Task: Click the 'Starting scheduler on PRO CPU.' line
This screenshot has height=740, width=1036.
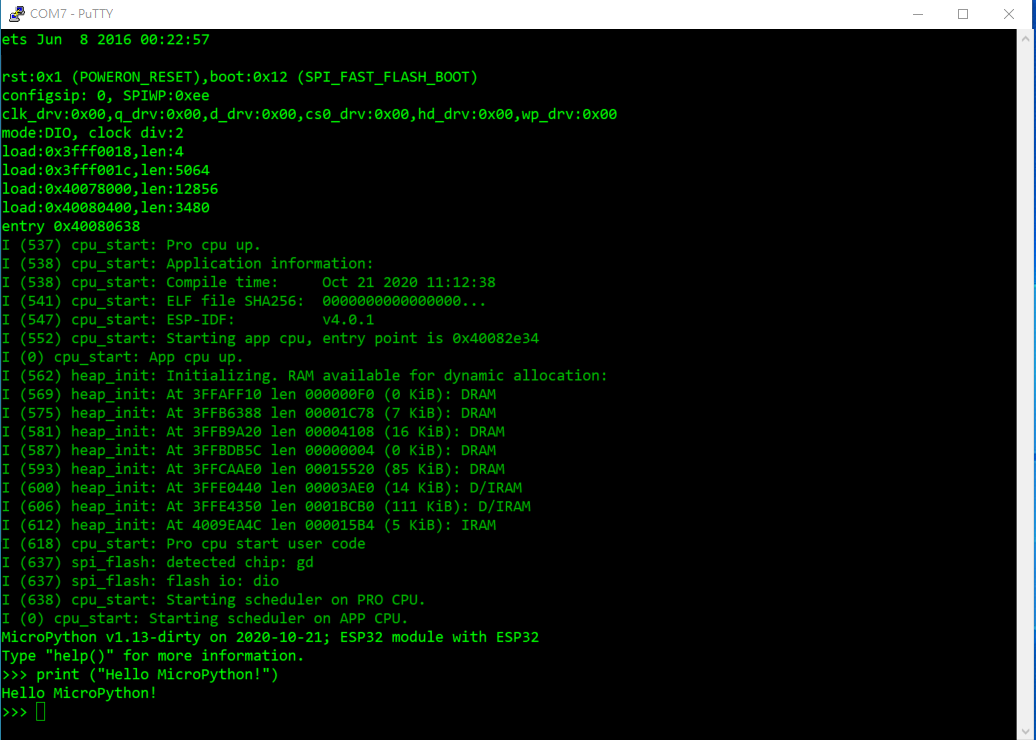Action: click(213, 599)
